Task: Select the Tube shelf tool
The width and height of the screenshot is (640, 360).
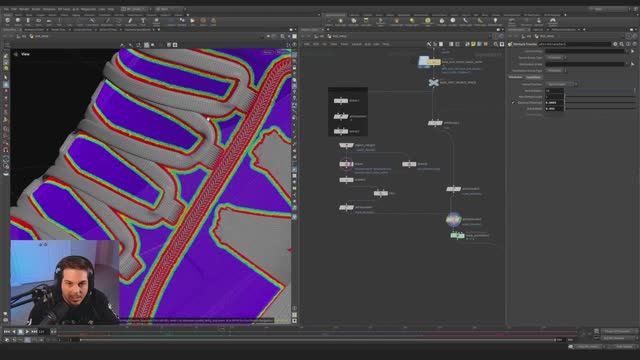Action: coord(28,21)
